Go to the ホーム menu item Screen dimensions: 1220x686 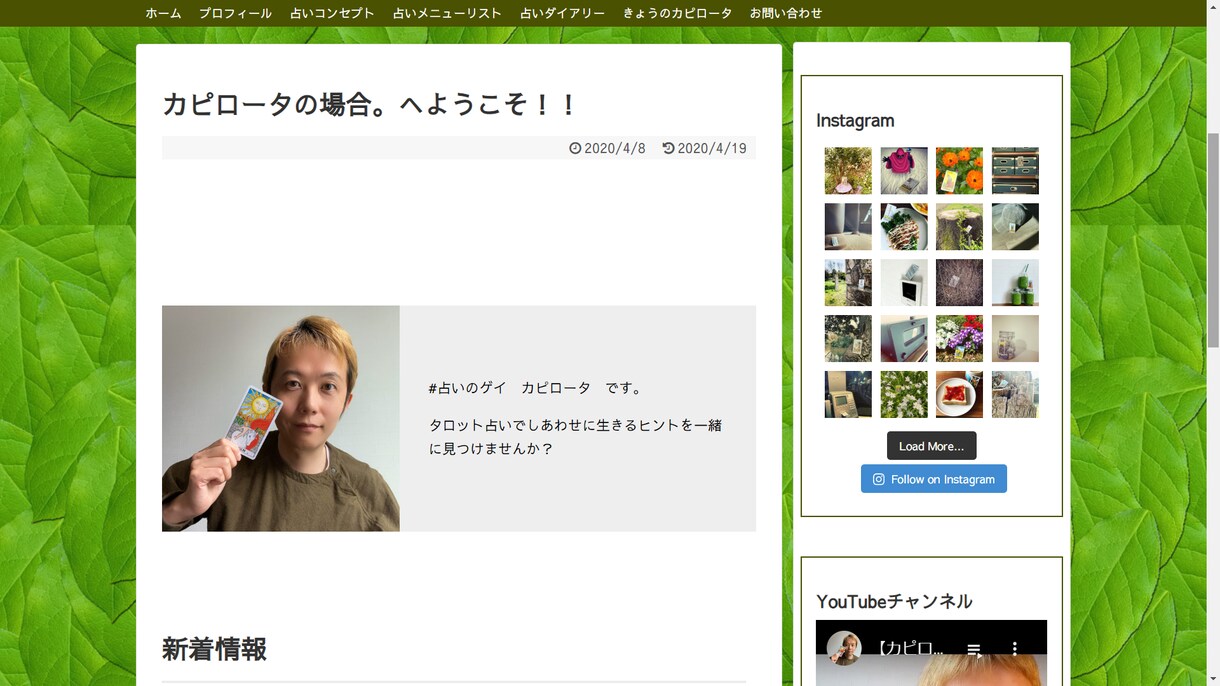click(x=163, y=13)
